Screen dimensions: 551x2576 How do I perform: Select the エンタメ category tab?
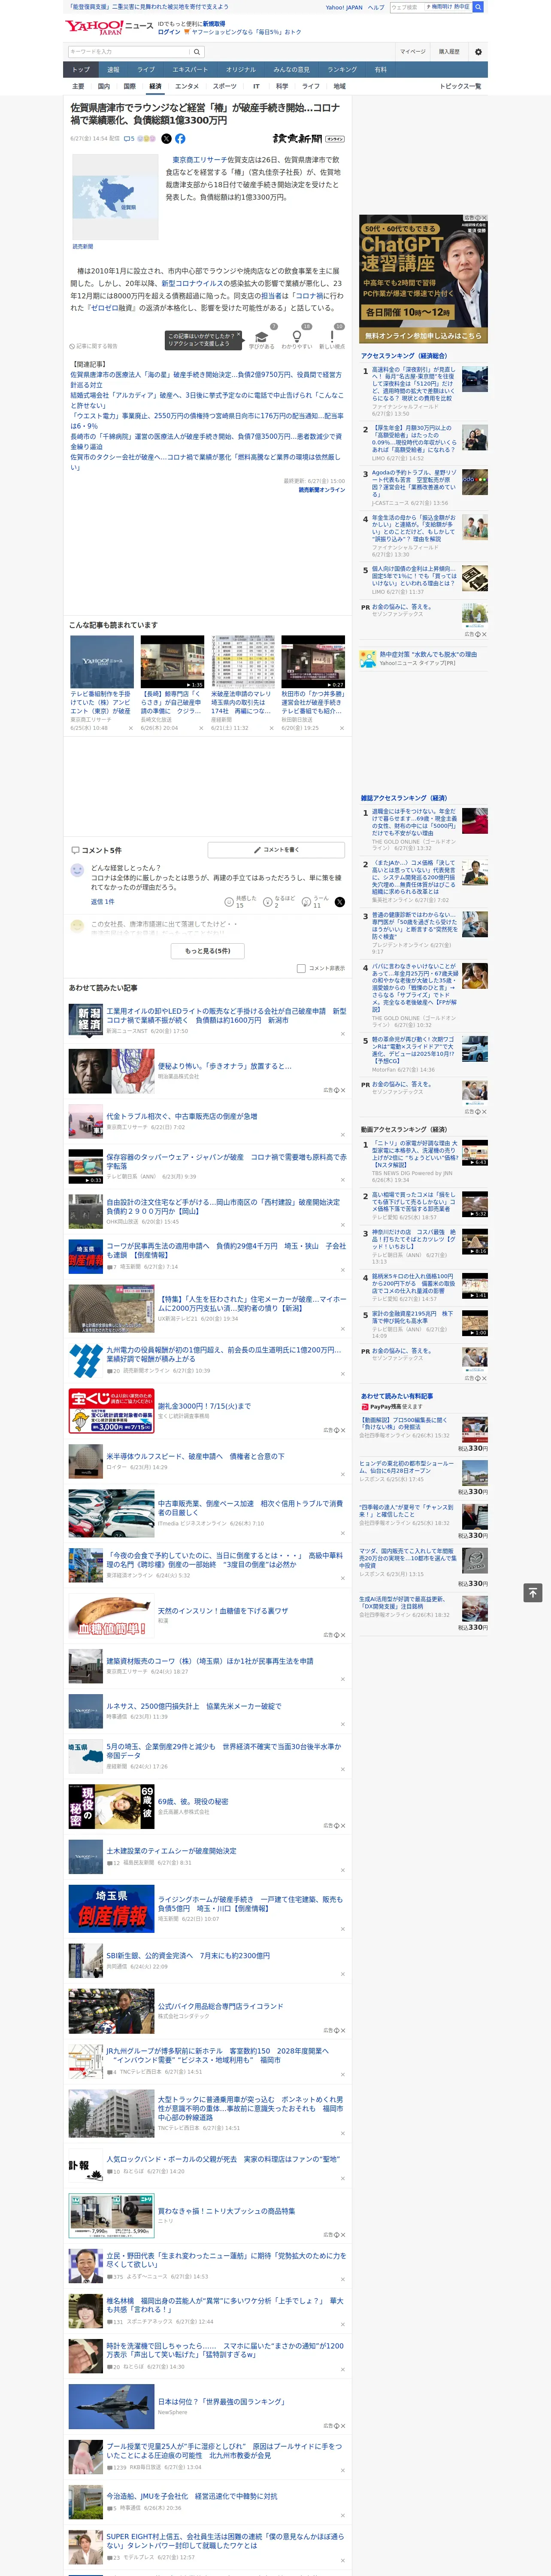point(187,86)
